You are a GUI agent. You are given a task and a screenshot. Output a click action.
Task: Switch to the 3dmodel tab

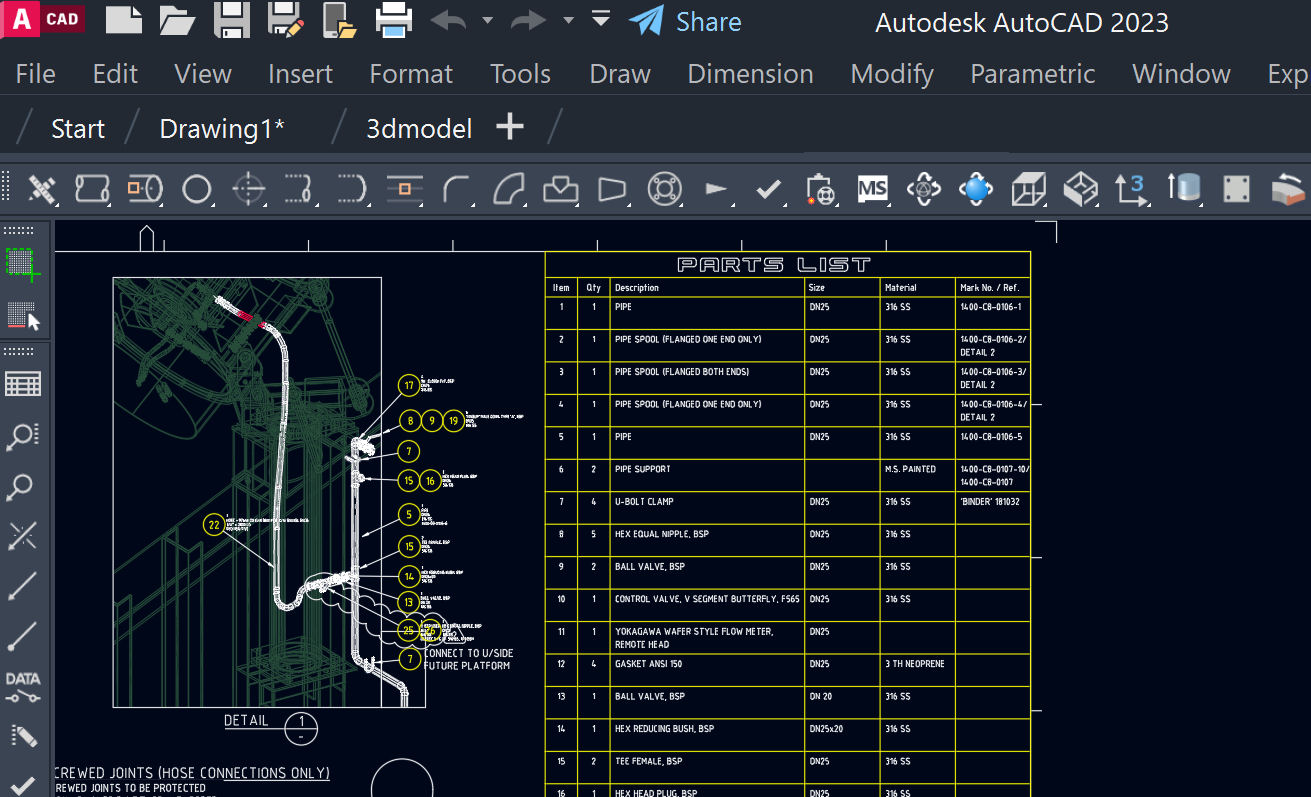pyautogui.click(x=419, y=128)
